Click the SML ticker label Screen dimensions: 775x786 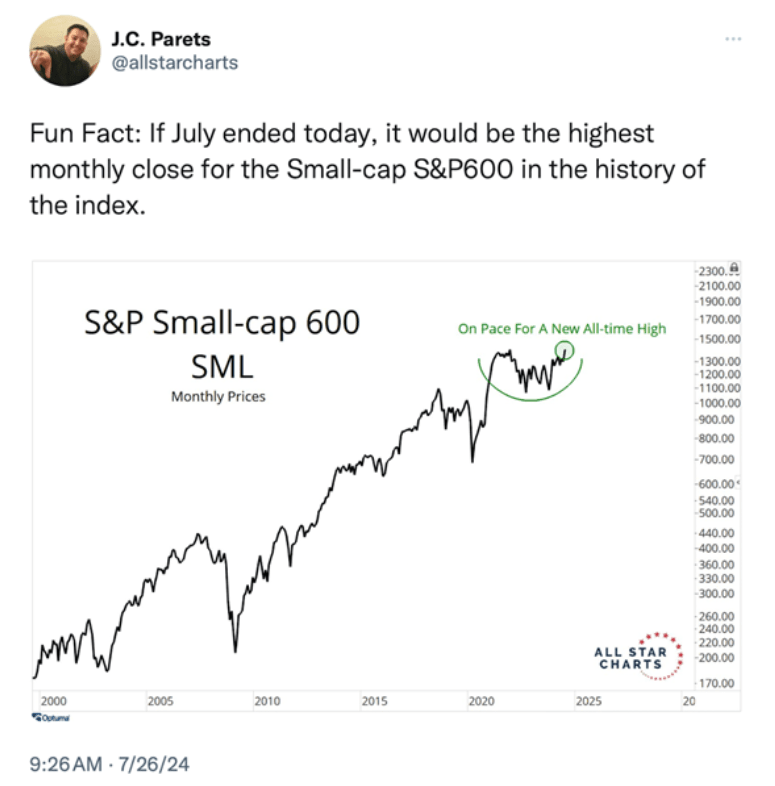[x=219, y=361]
